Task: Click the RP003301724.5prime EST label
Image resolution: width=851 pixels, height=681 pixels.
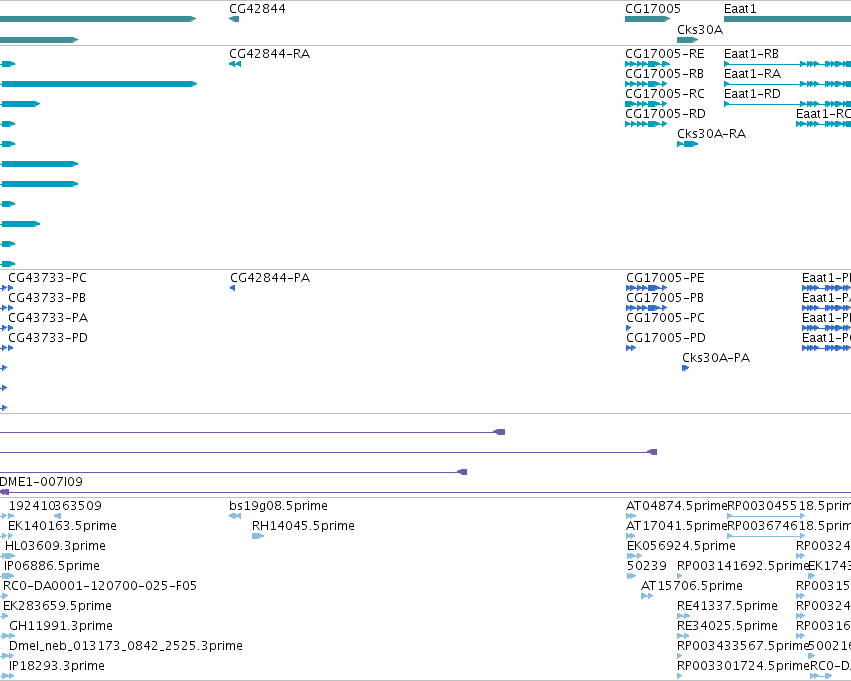Action: (x=743, y=666)
